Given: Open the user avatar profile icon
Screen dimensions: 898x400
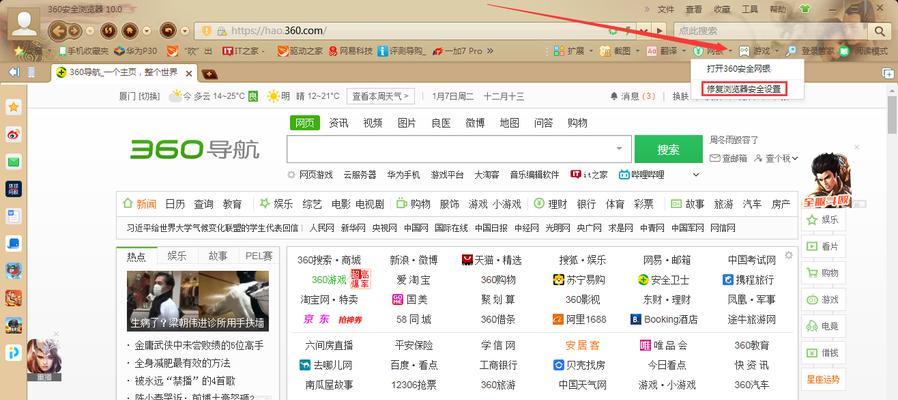Looking at the screenshot, I should pos(25,23).
